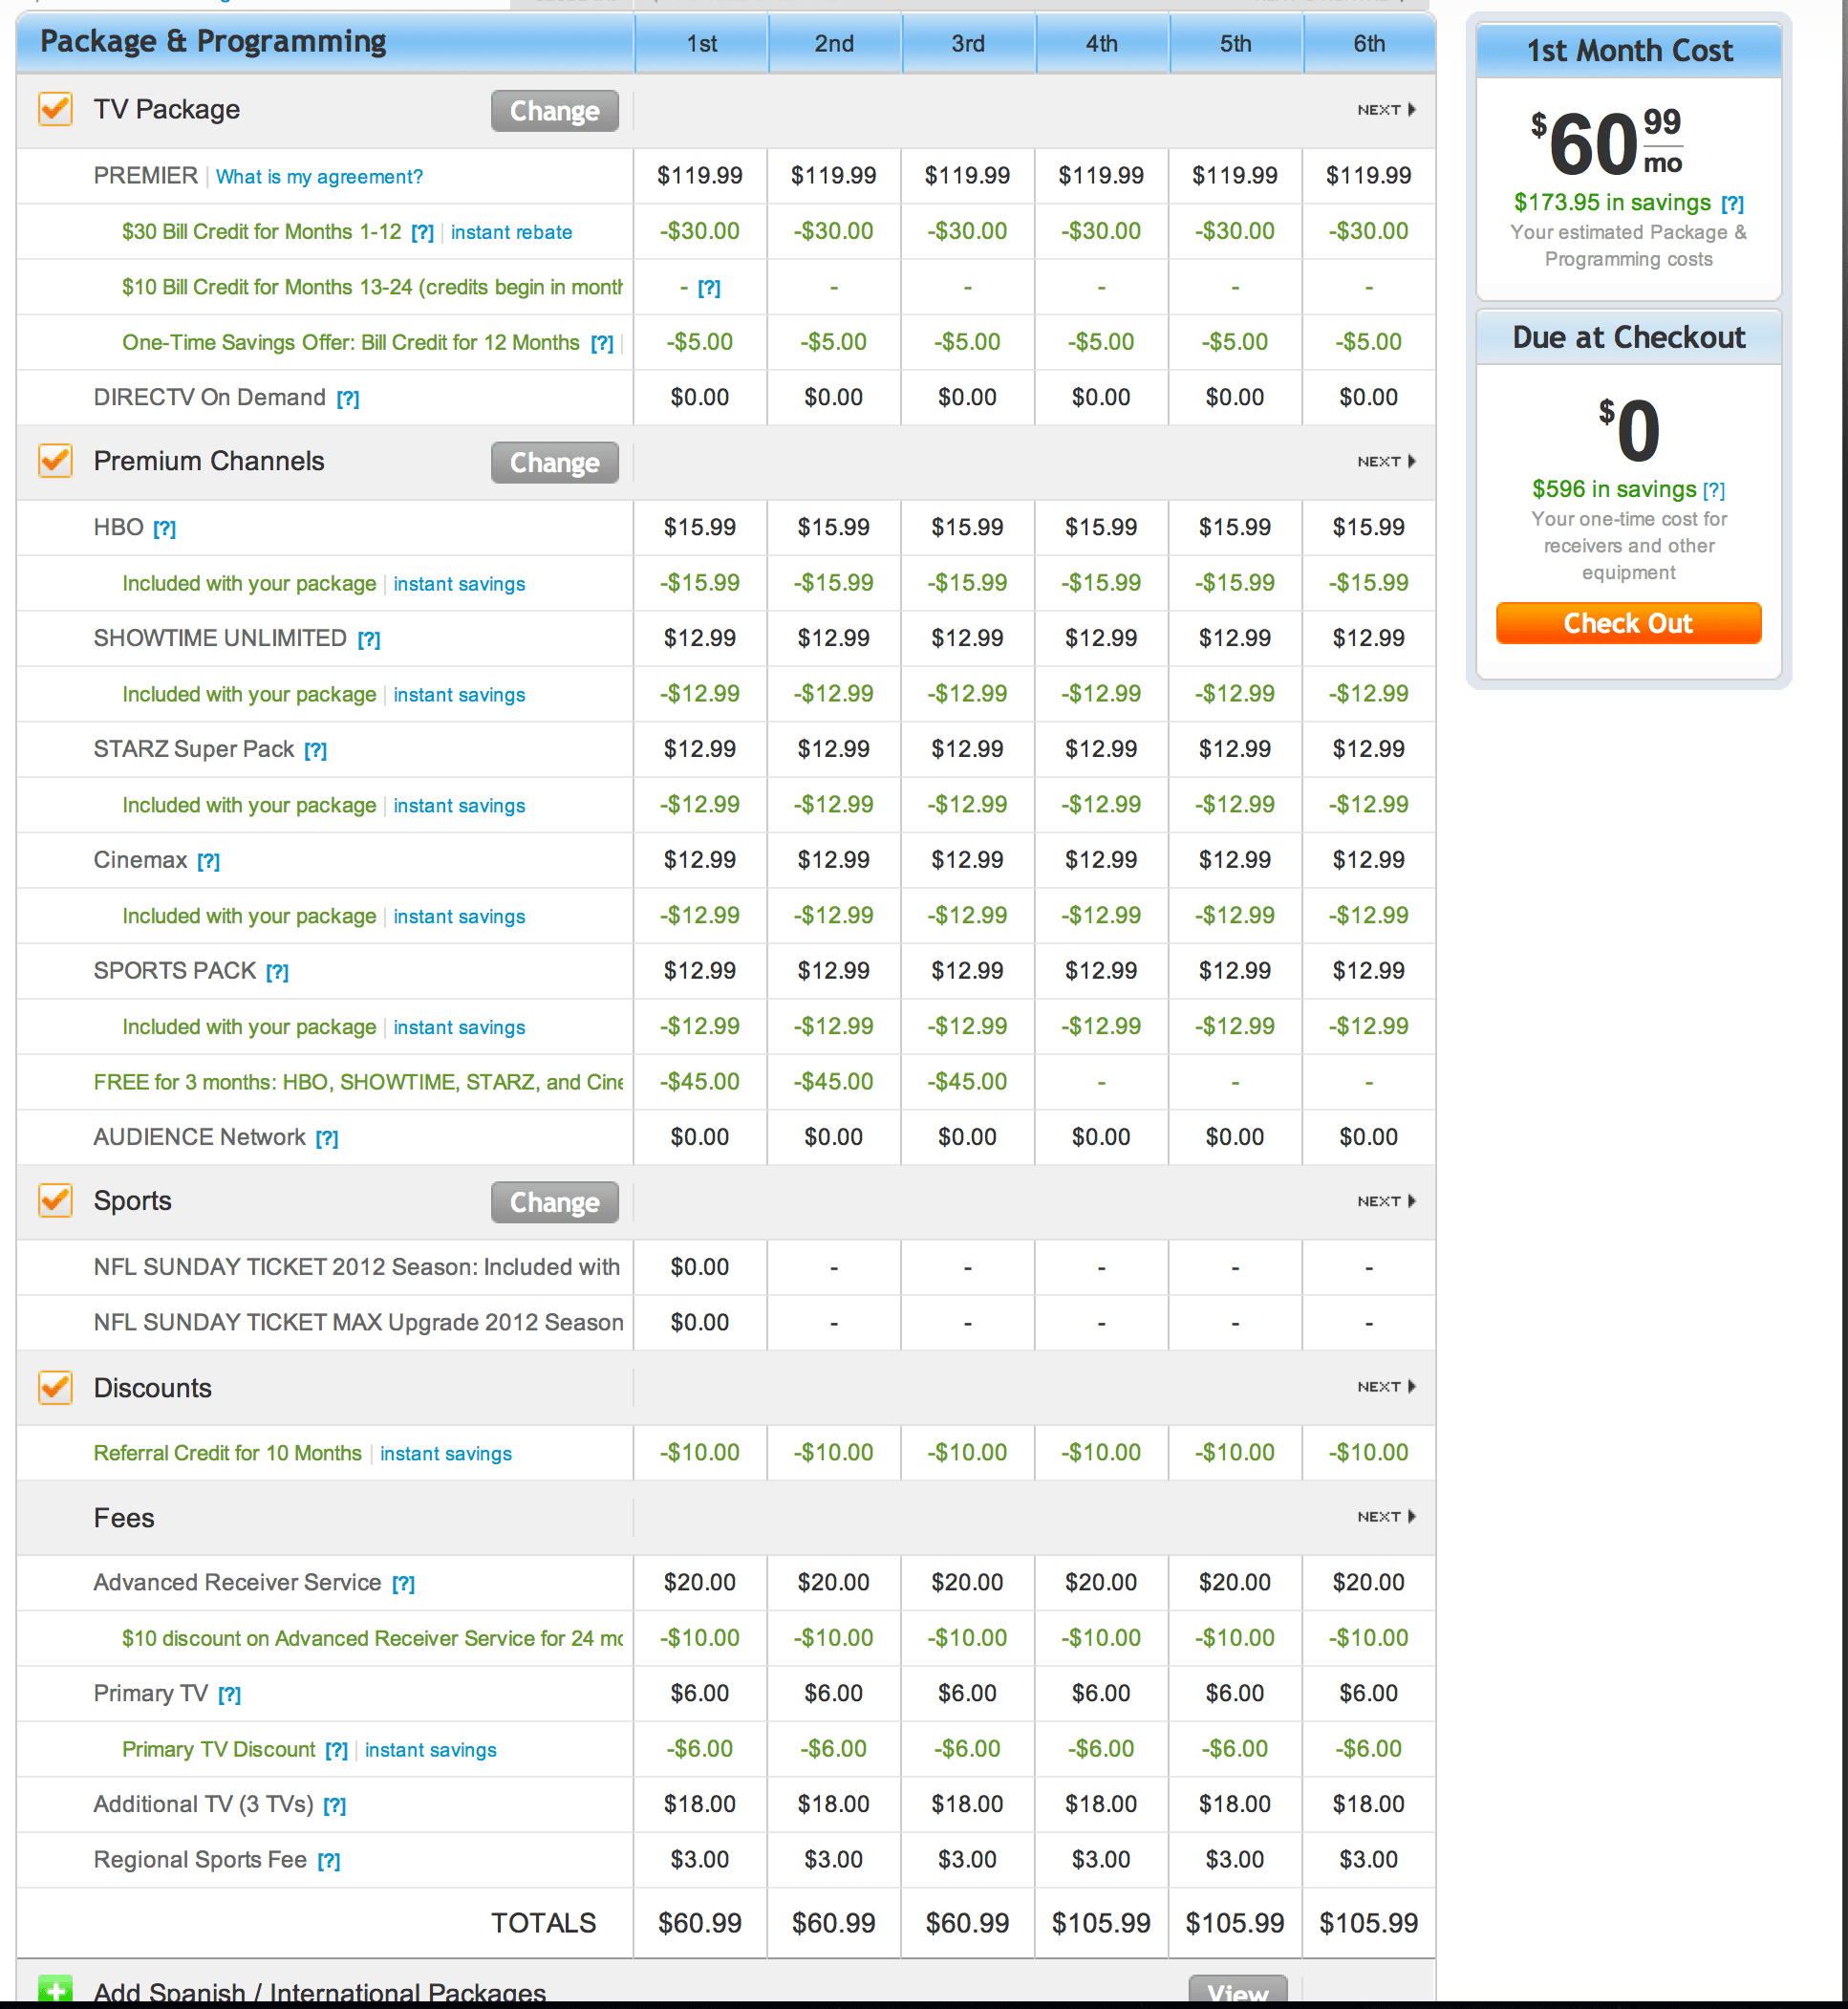Image resolution: width=1848 pixels, height=2009 pixels.
Task: Click the 5th month column header
Action: click(x=1236, y=44)
